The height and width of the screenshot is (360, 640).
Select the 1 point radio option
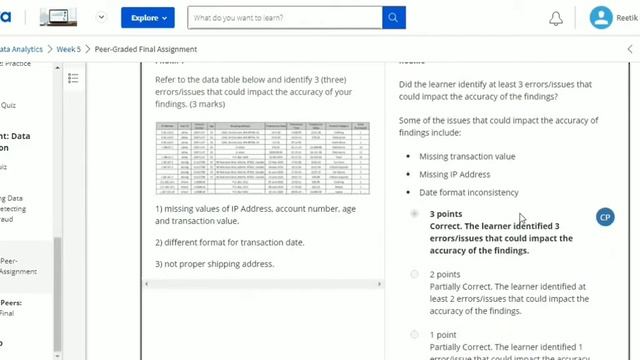click(414, 334)
